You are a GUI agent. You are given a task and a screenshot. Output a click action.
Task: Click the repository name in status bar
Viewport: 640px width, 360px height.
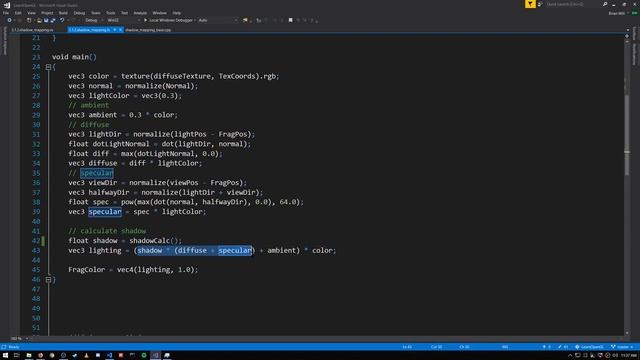click(x=589, y=347)
